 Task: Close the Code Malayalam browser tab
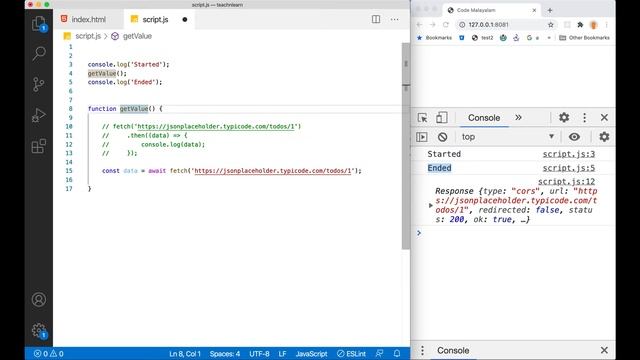point(534,10)
